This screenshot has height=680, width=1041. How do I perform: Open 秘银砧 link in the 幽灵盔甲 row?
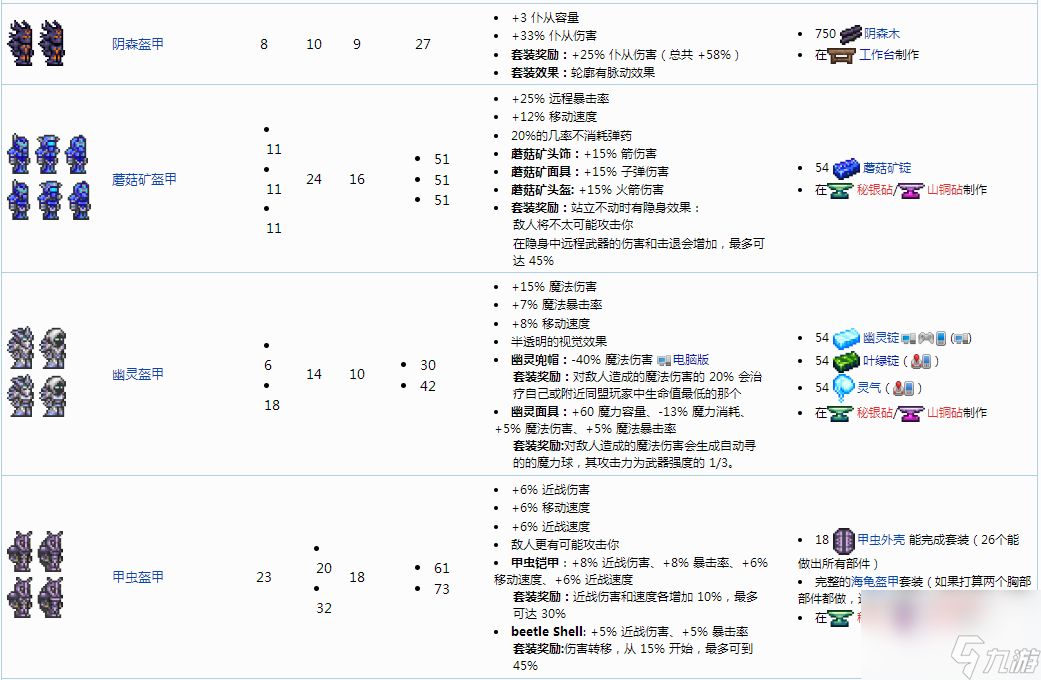874,413
